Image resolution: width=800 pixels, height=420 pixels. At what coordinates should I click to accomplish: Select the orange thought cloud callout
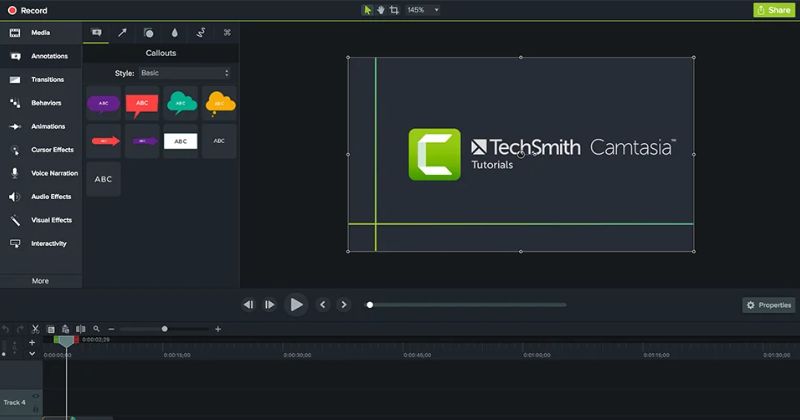[219, 104]
